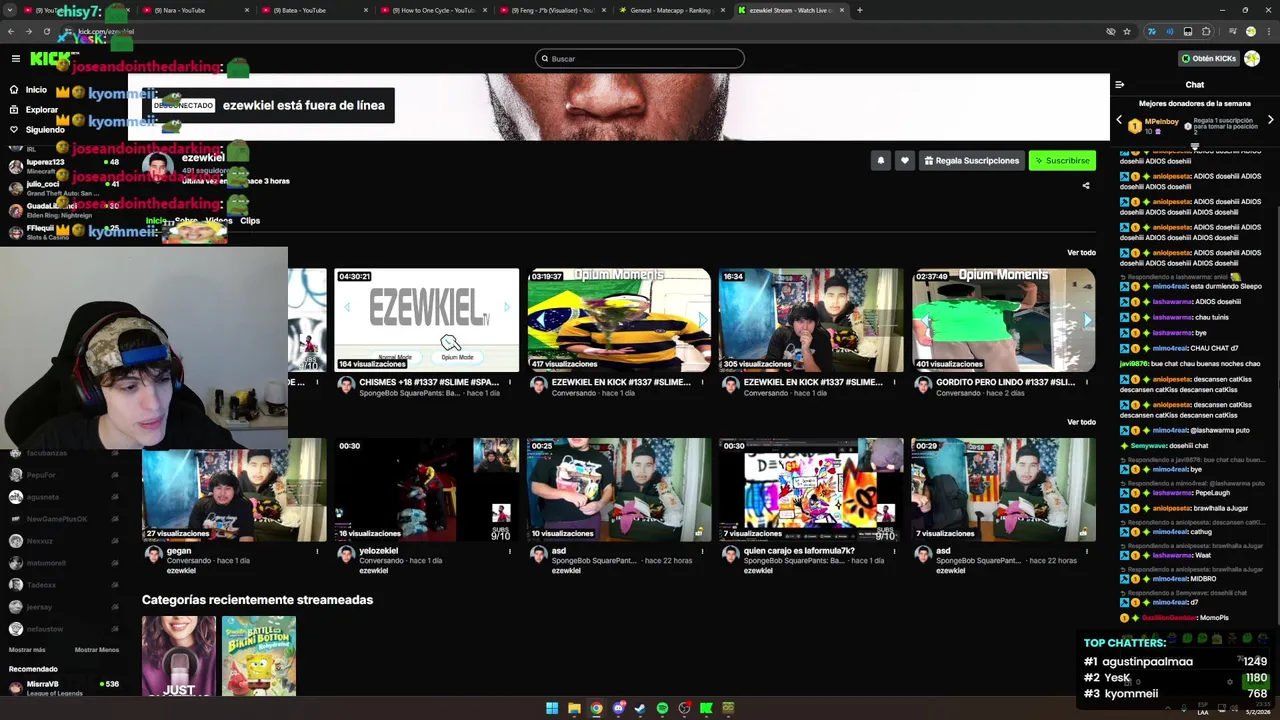1280x720 pixels.
Task: Toggle the follow heart for ezewkiel
Action: tap(904, 160)
